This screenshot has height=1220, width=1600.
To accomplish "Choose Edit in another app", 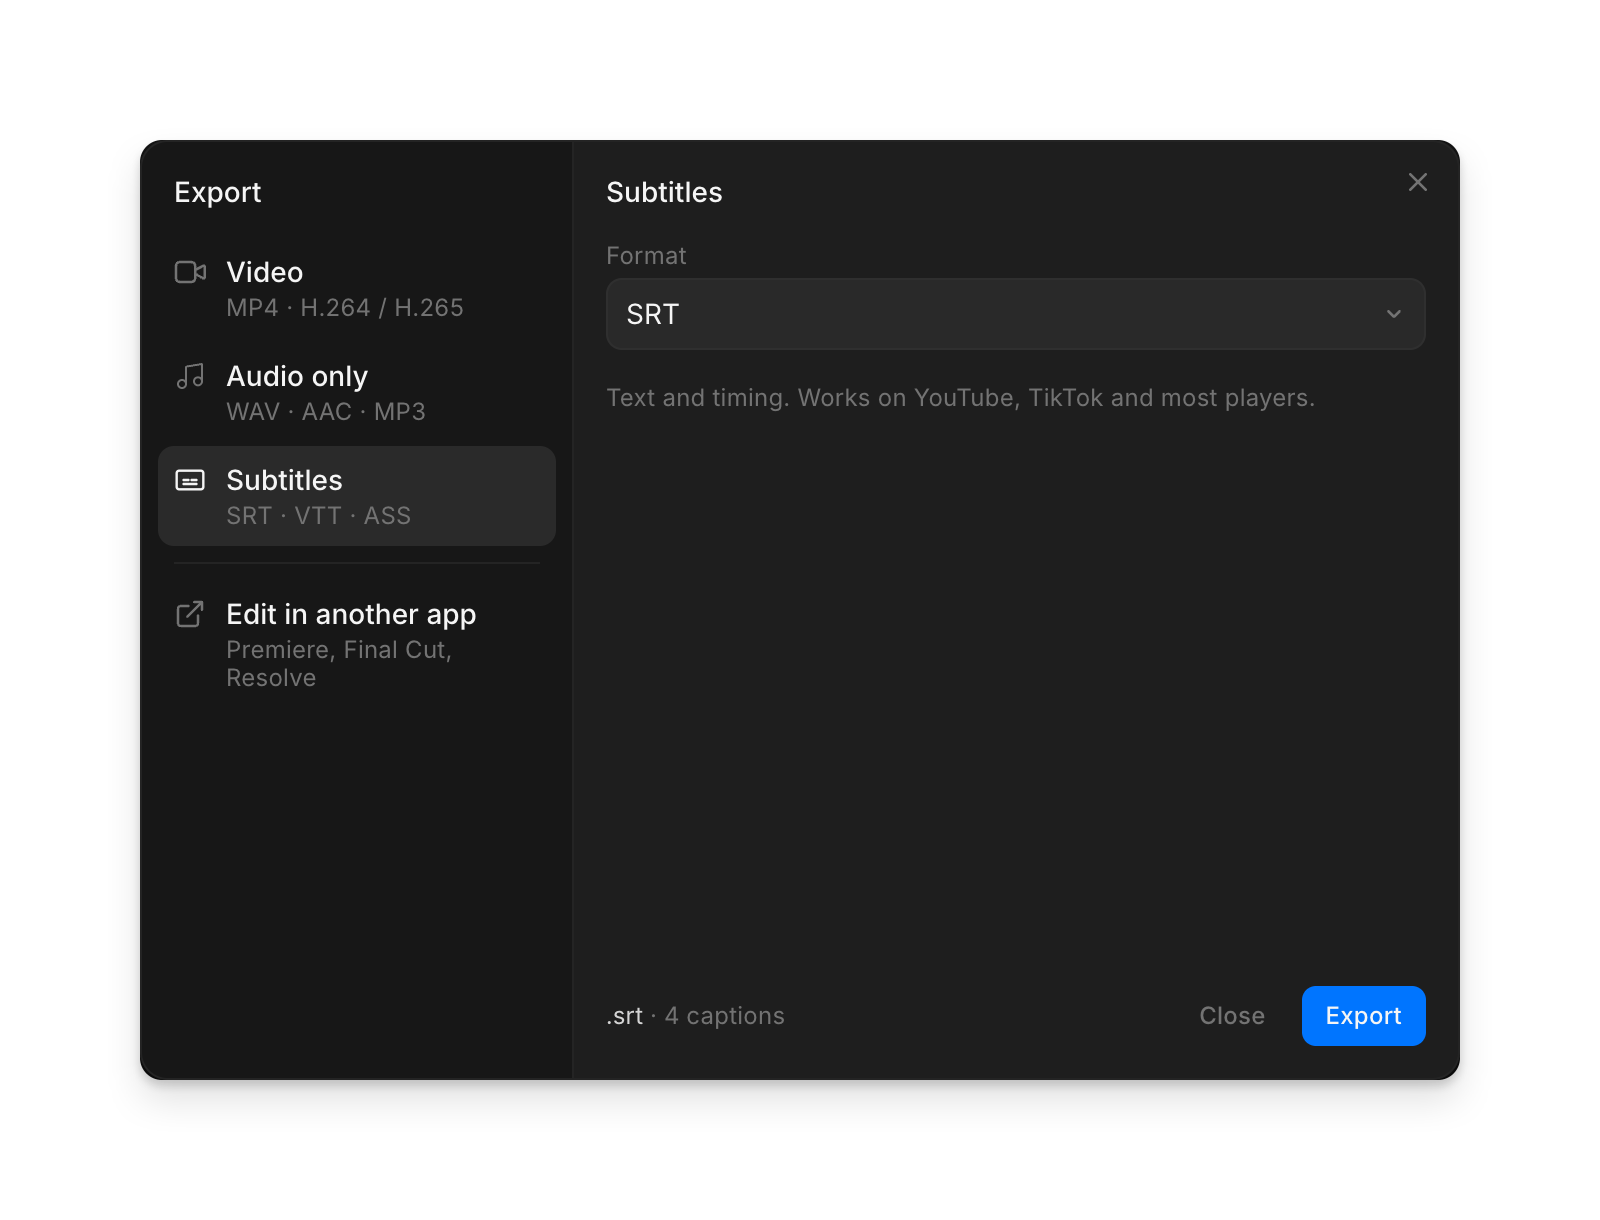I will tap(357, 644).
